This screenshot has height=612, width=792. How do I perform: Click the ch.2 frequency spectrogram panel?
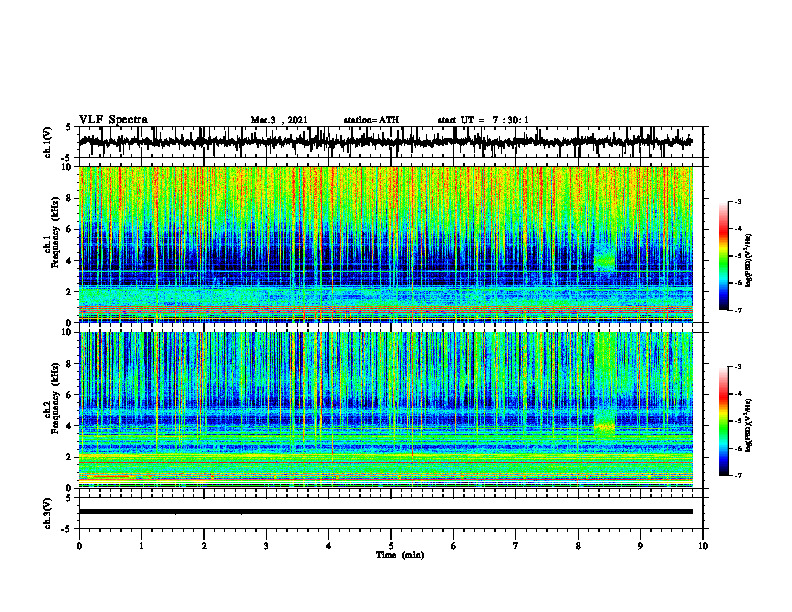click(385, 410)
